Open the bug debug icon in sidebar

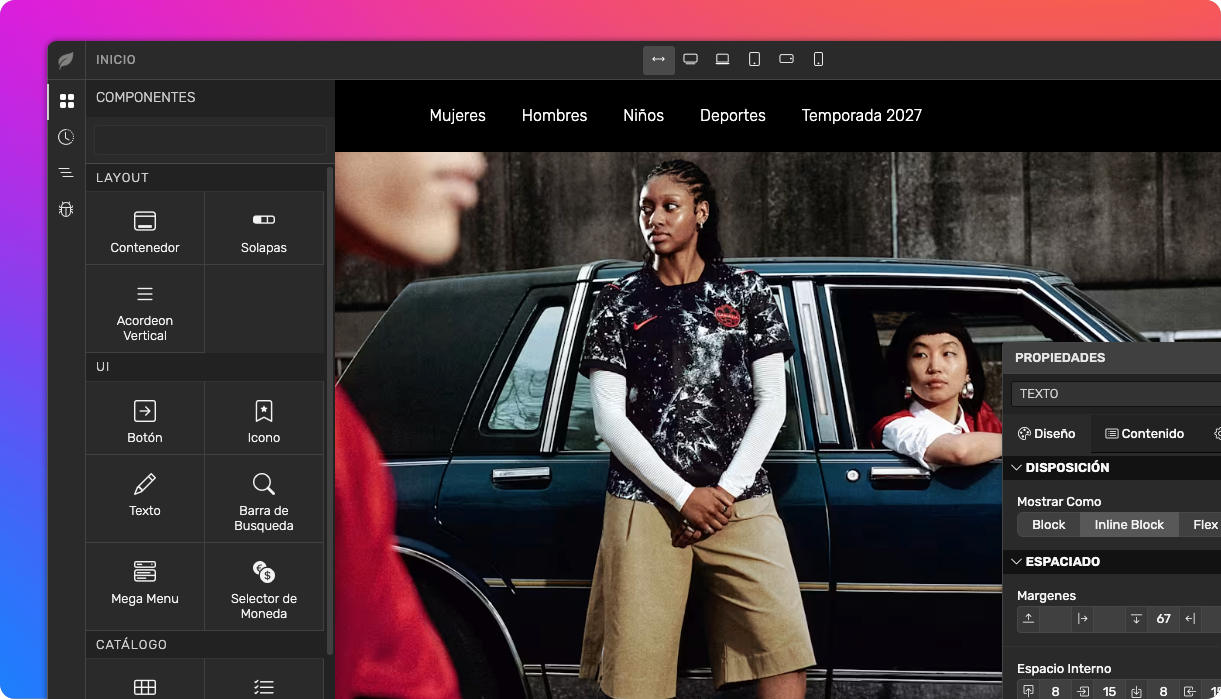pyautogui.click(x=66, y=209)
